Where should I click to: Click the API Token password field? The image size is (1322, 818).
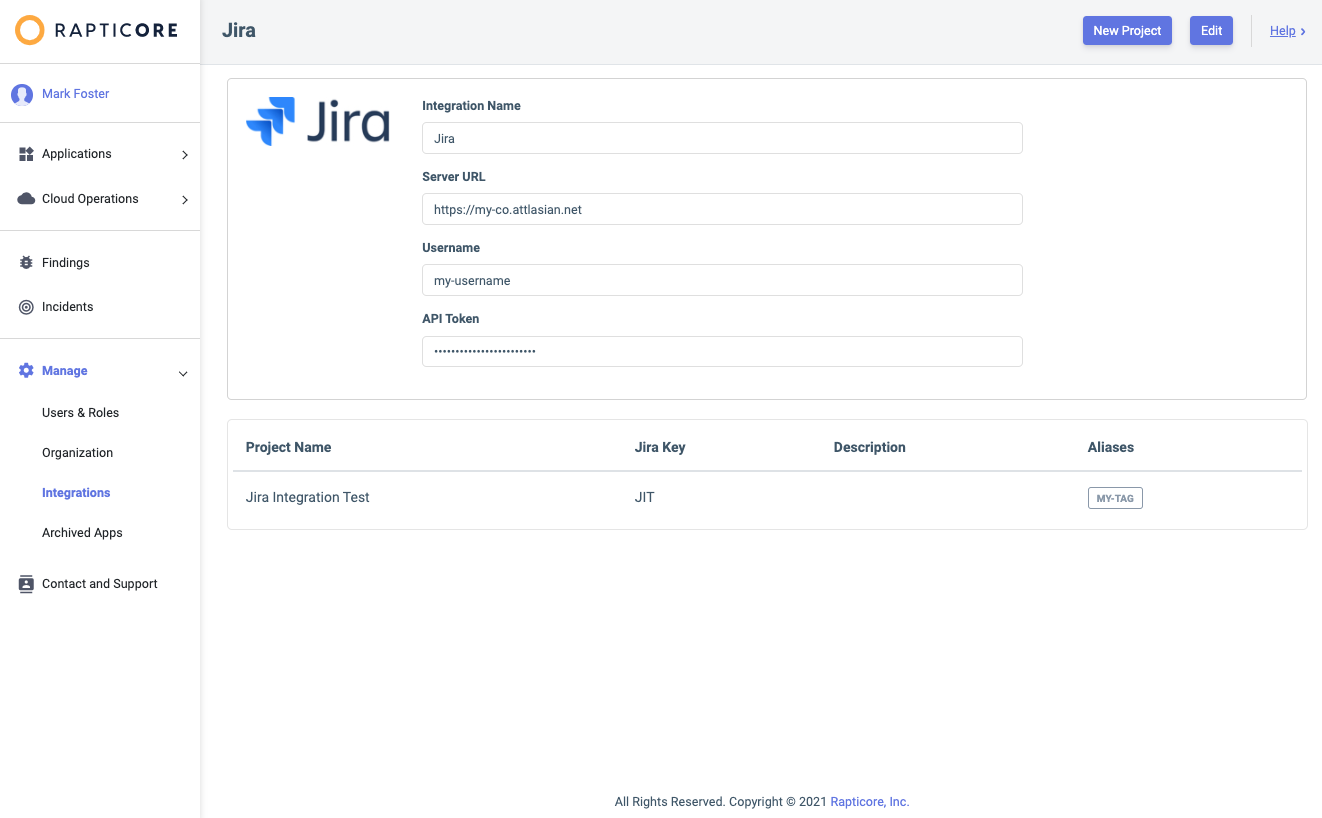click(x=722, y=351)
